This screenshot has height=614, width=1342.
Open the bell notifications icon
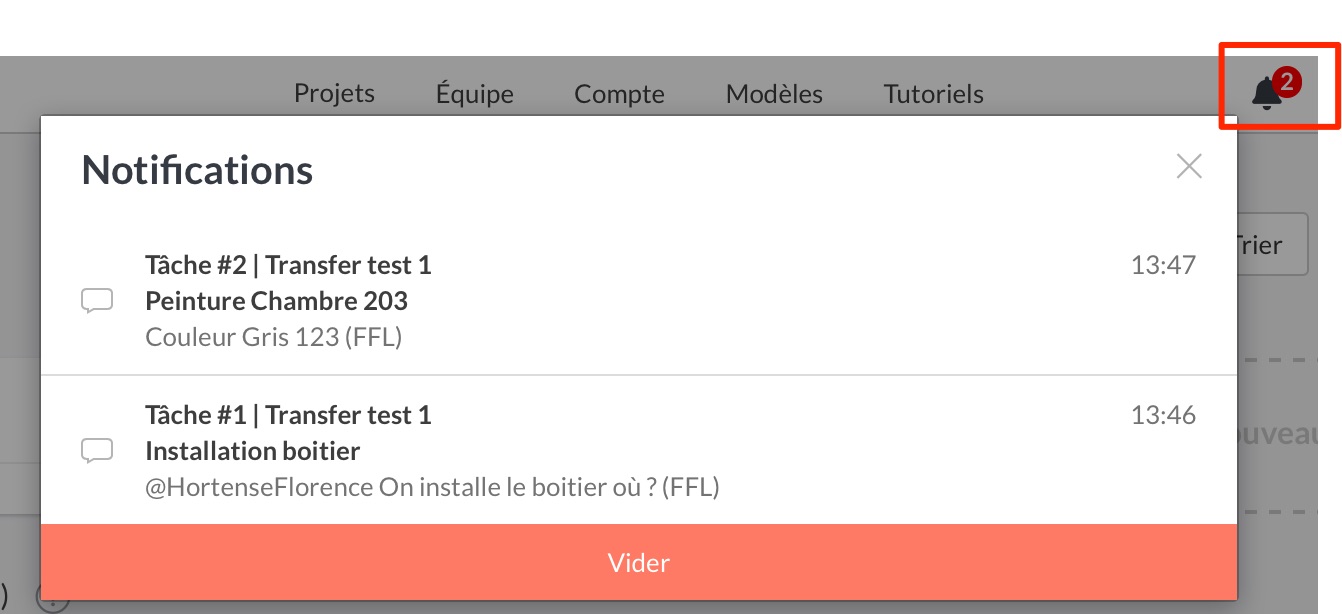(1267, 94)
